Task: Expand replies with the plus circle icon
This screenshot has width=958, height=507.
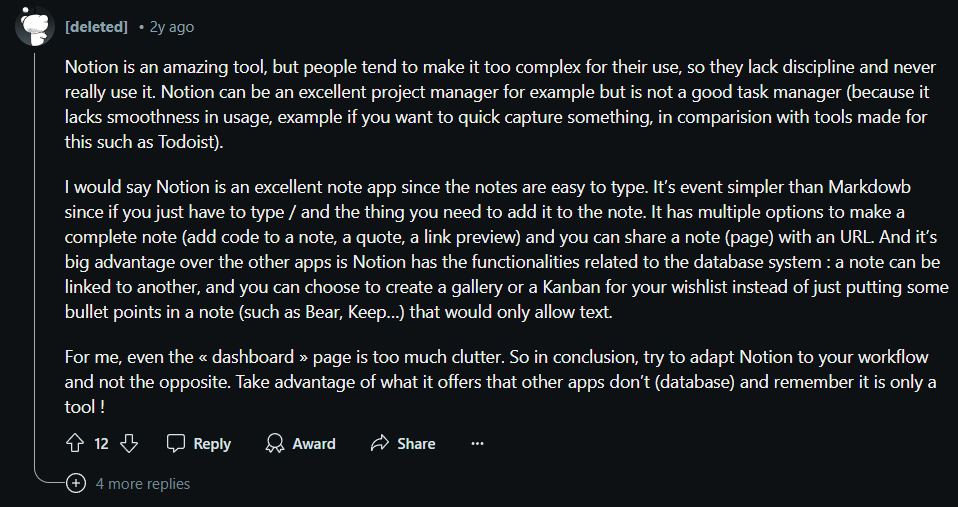Action: click(76, 484)
